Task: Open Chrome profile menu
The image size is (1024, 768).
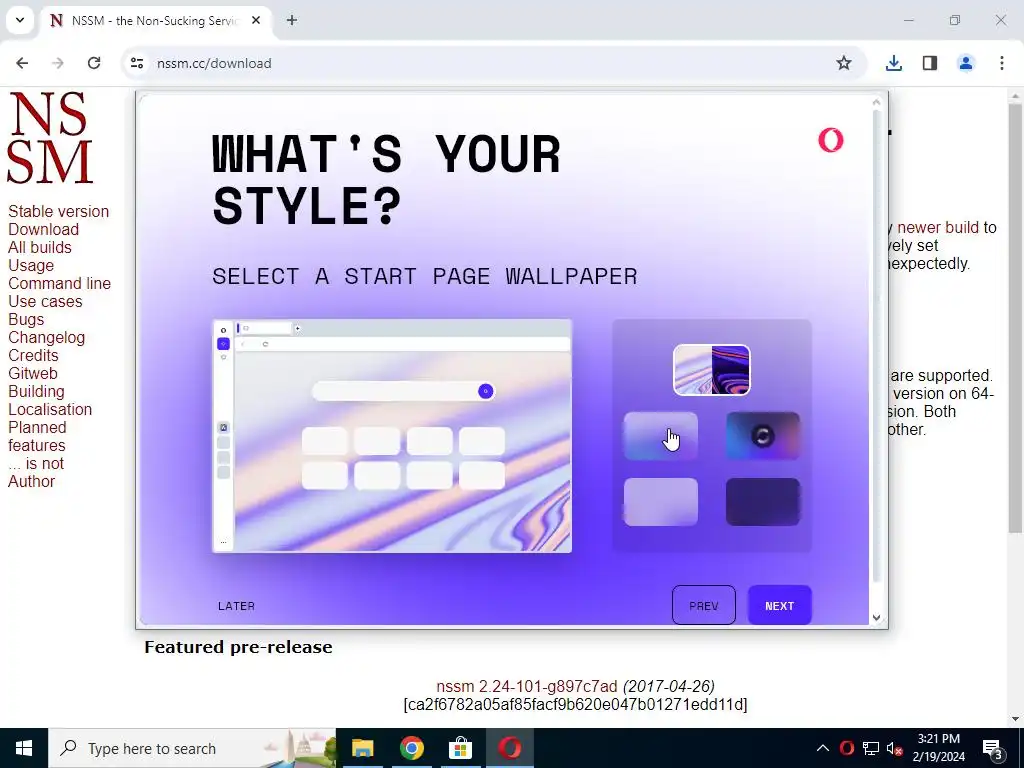Action: (x=965, y=63)
